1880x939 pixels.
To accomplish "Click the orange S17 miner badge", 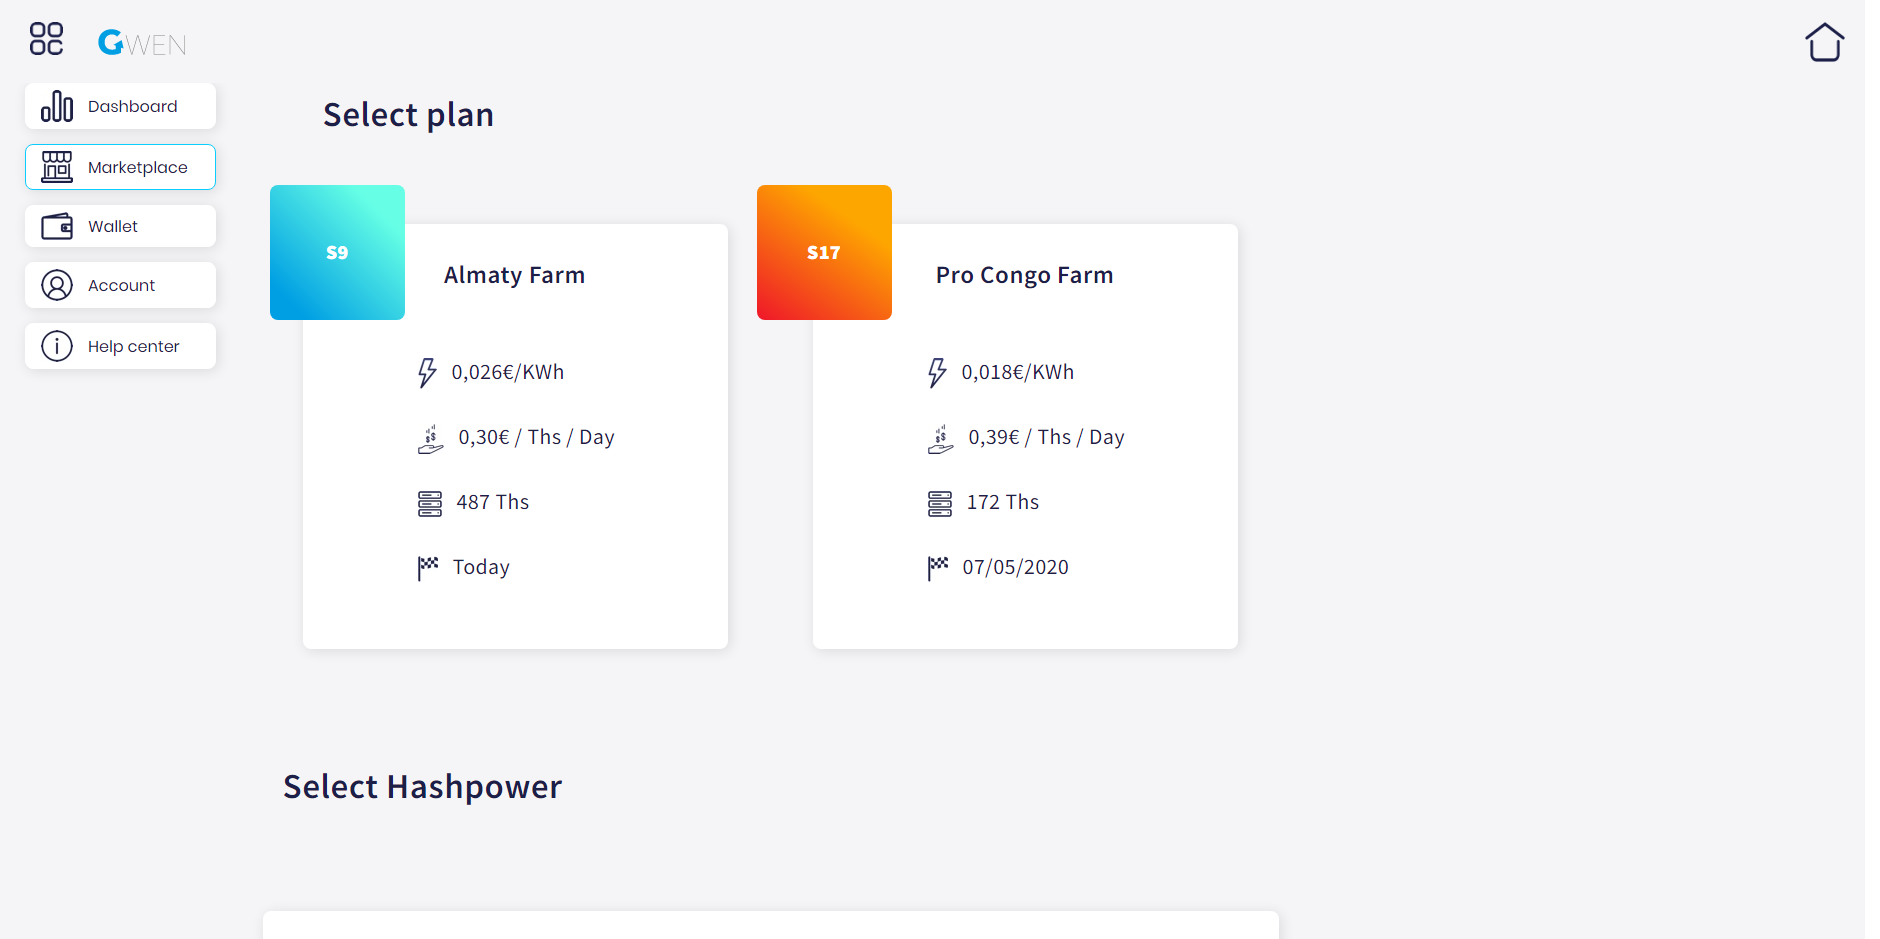I will pyautogui.click(x=824, y=252).
